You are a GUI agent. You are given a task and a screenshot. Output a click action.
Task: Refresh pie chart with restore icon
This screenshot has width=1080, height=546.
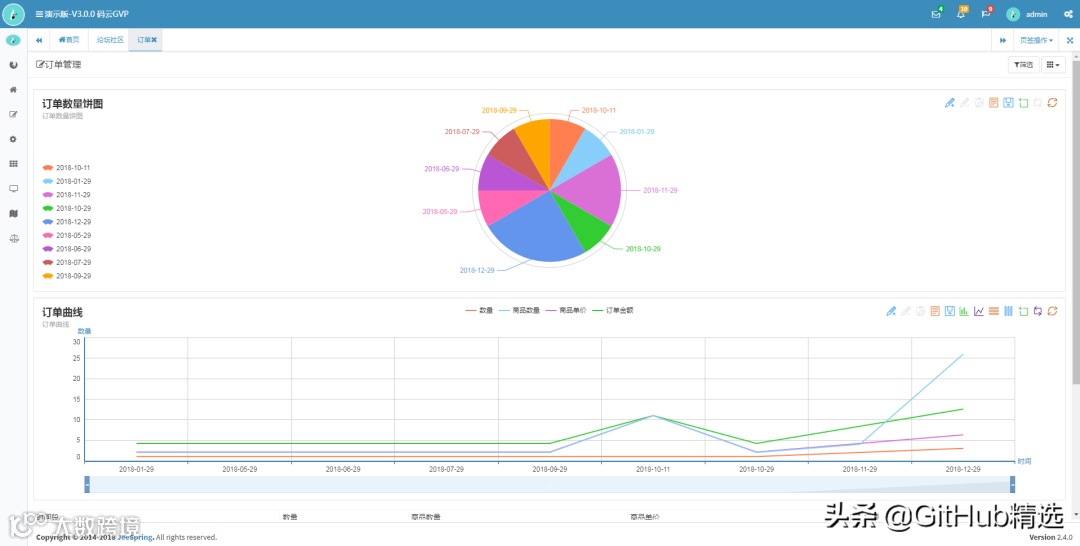(x=1052, y=103)
